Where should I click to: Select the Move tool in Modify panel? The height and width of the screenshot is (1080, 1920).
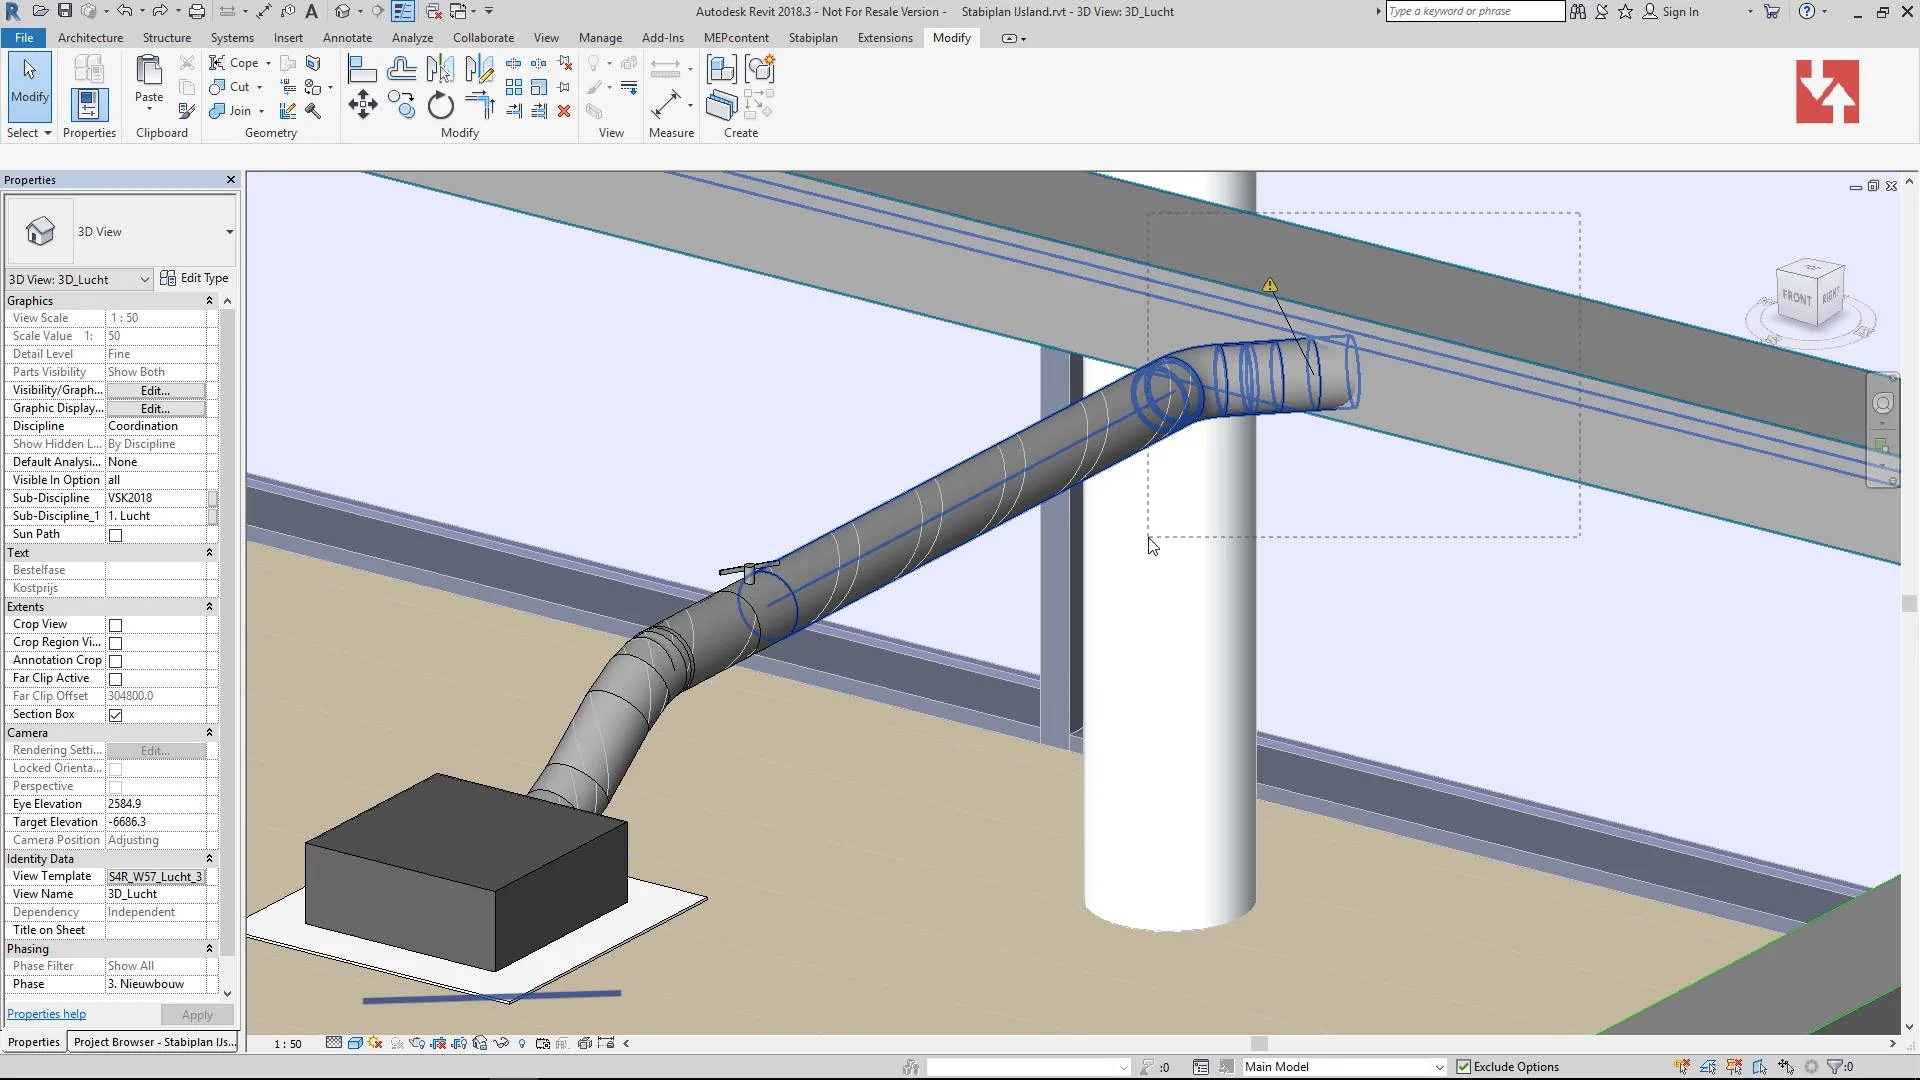point(362,105)
